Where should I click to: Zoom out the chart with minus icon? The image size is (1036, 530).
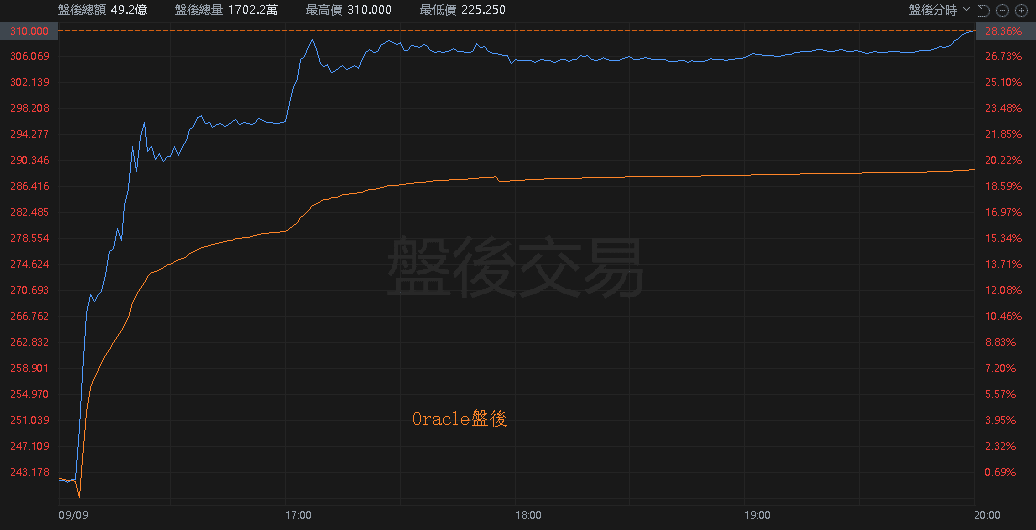pos(1002,10)
